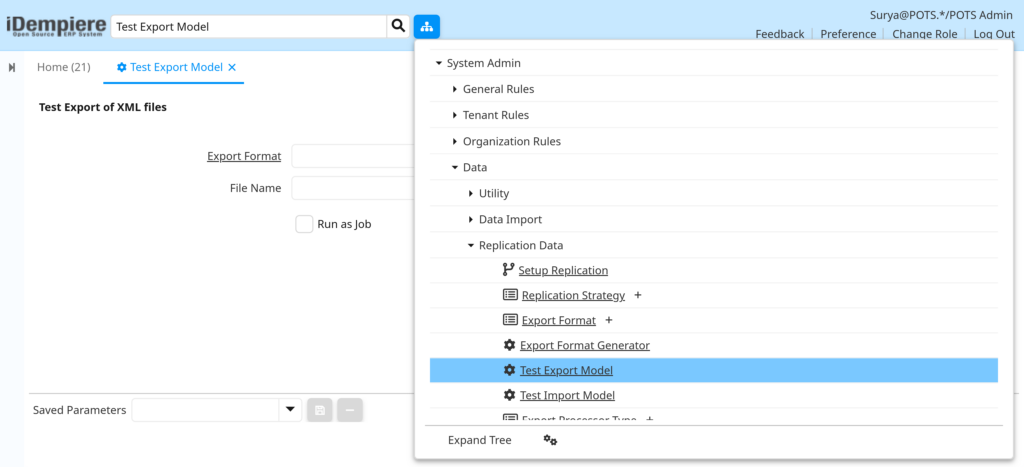Expand the Utility node
The height and width of the screenshot is (467, 1024).
471,194
